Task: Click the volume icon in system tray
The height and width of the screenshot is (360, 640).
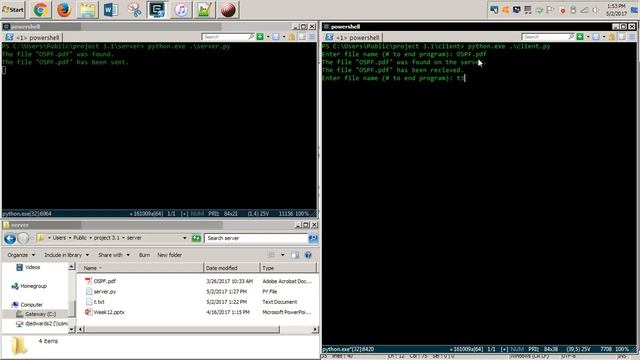Action: click(596, 10)
